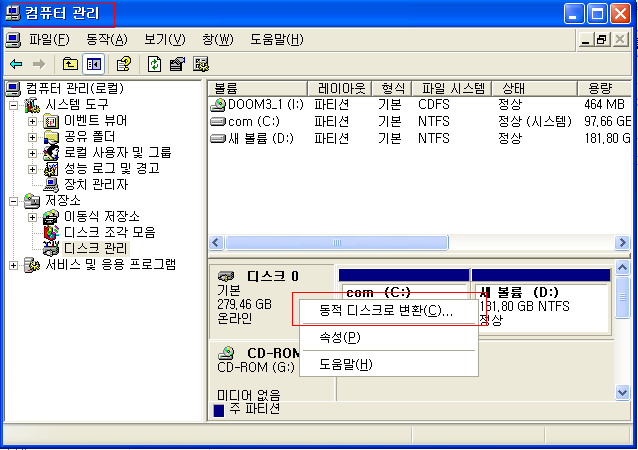Screen dimensions: 638x450
Task: Click the 공유 폴더 folder icon
Action: tap(51, 137)
